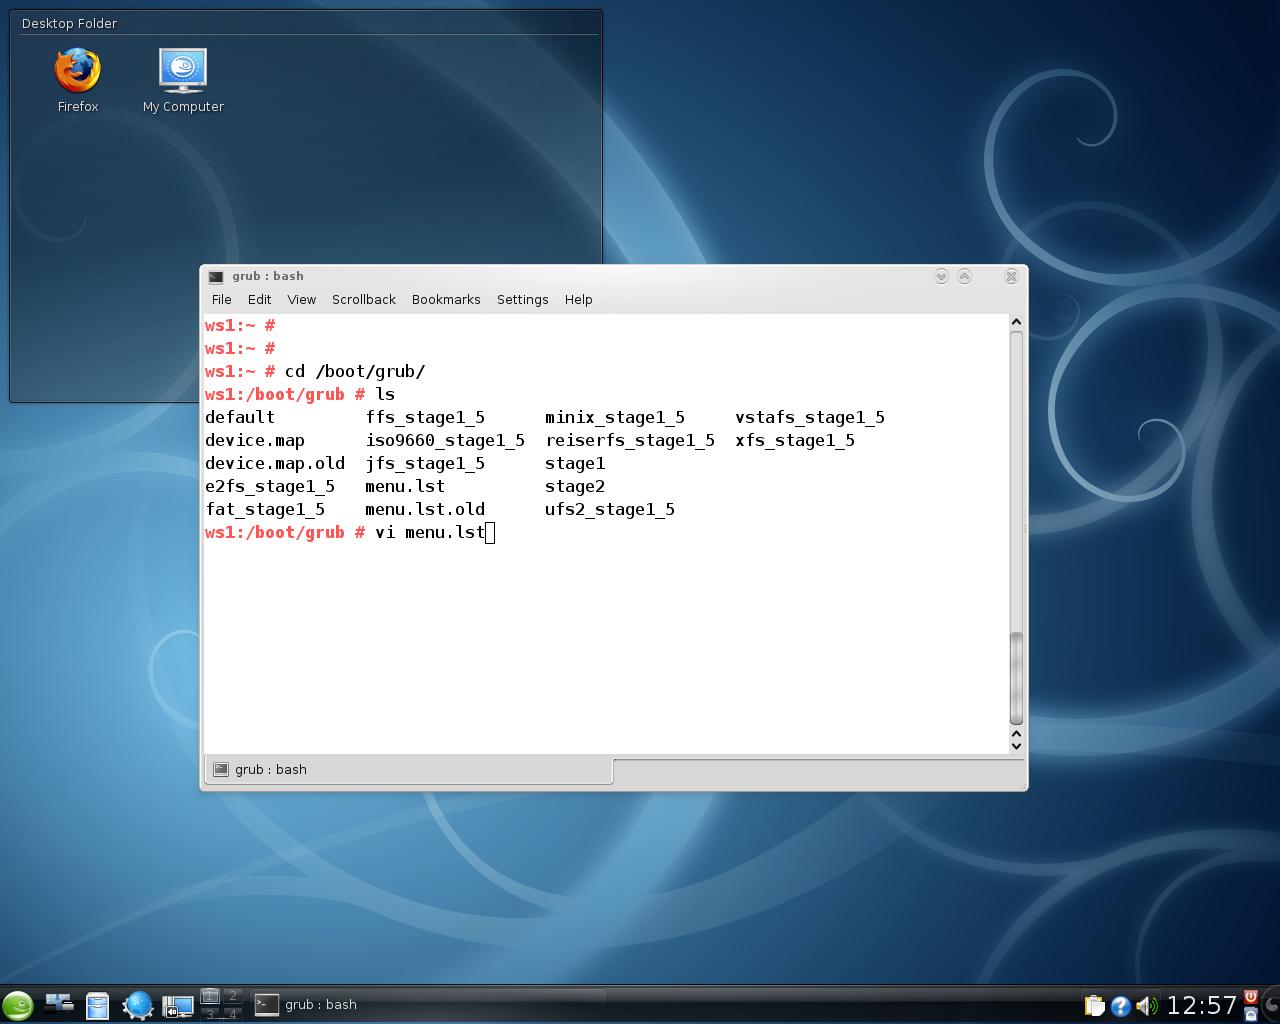Shade the Konsole window with the roll-up button
Viewport: 1280px width, 1024px height.
964,276
